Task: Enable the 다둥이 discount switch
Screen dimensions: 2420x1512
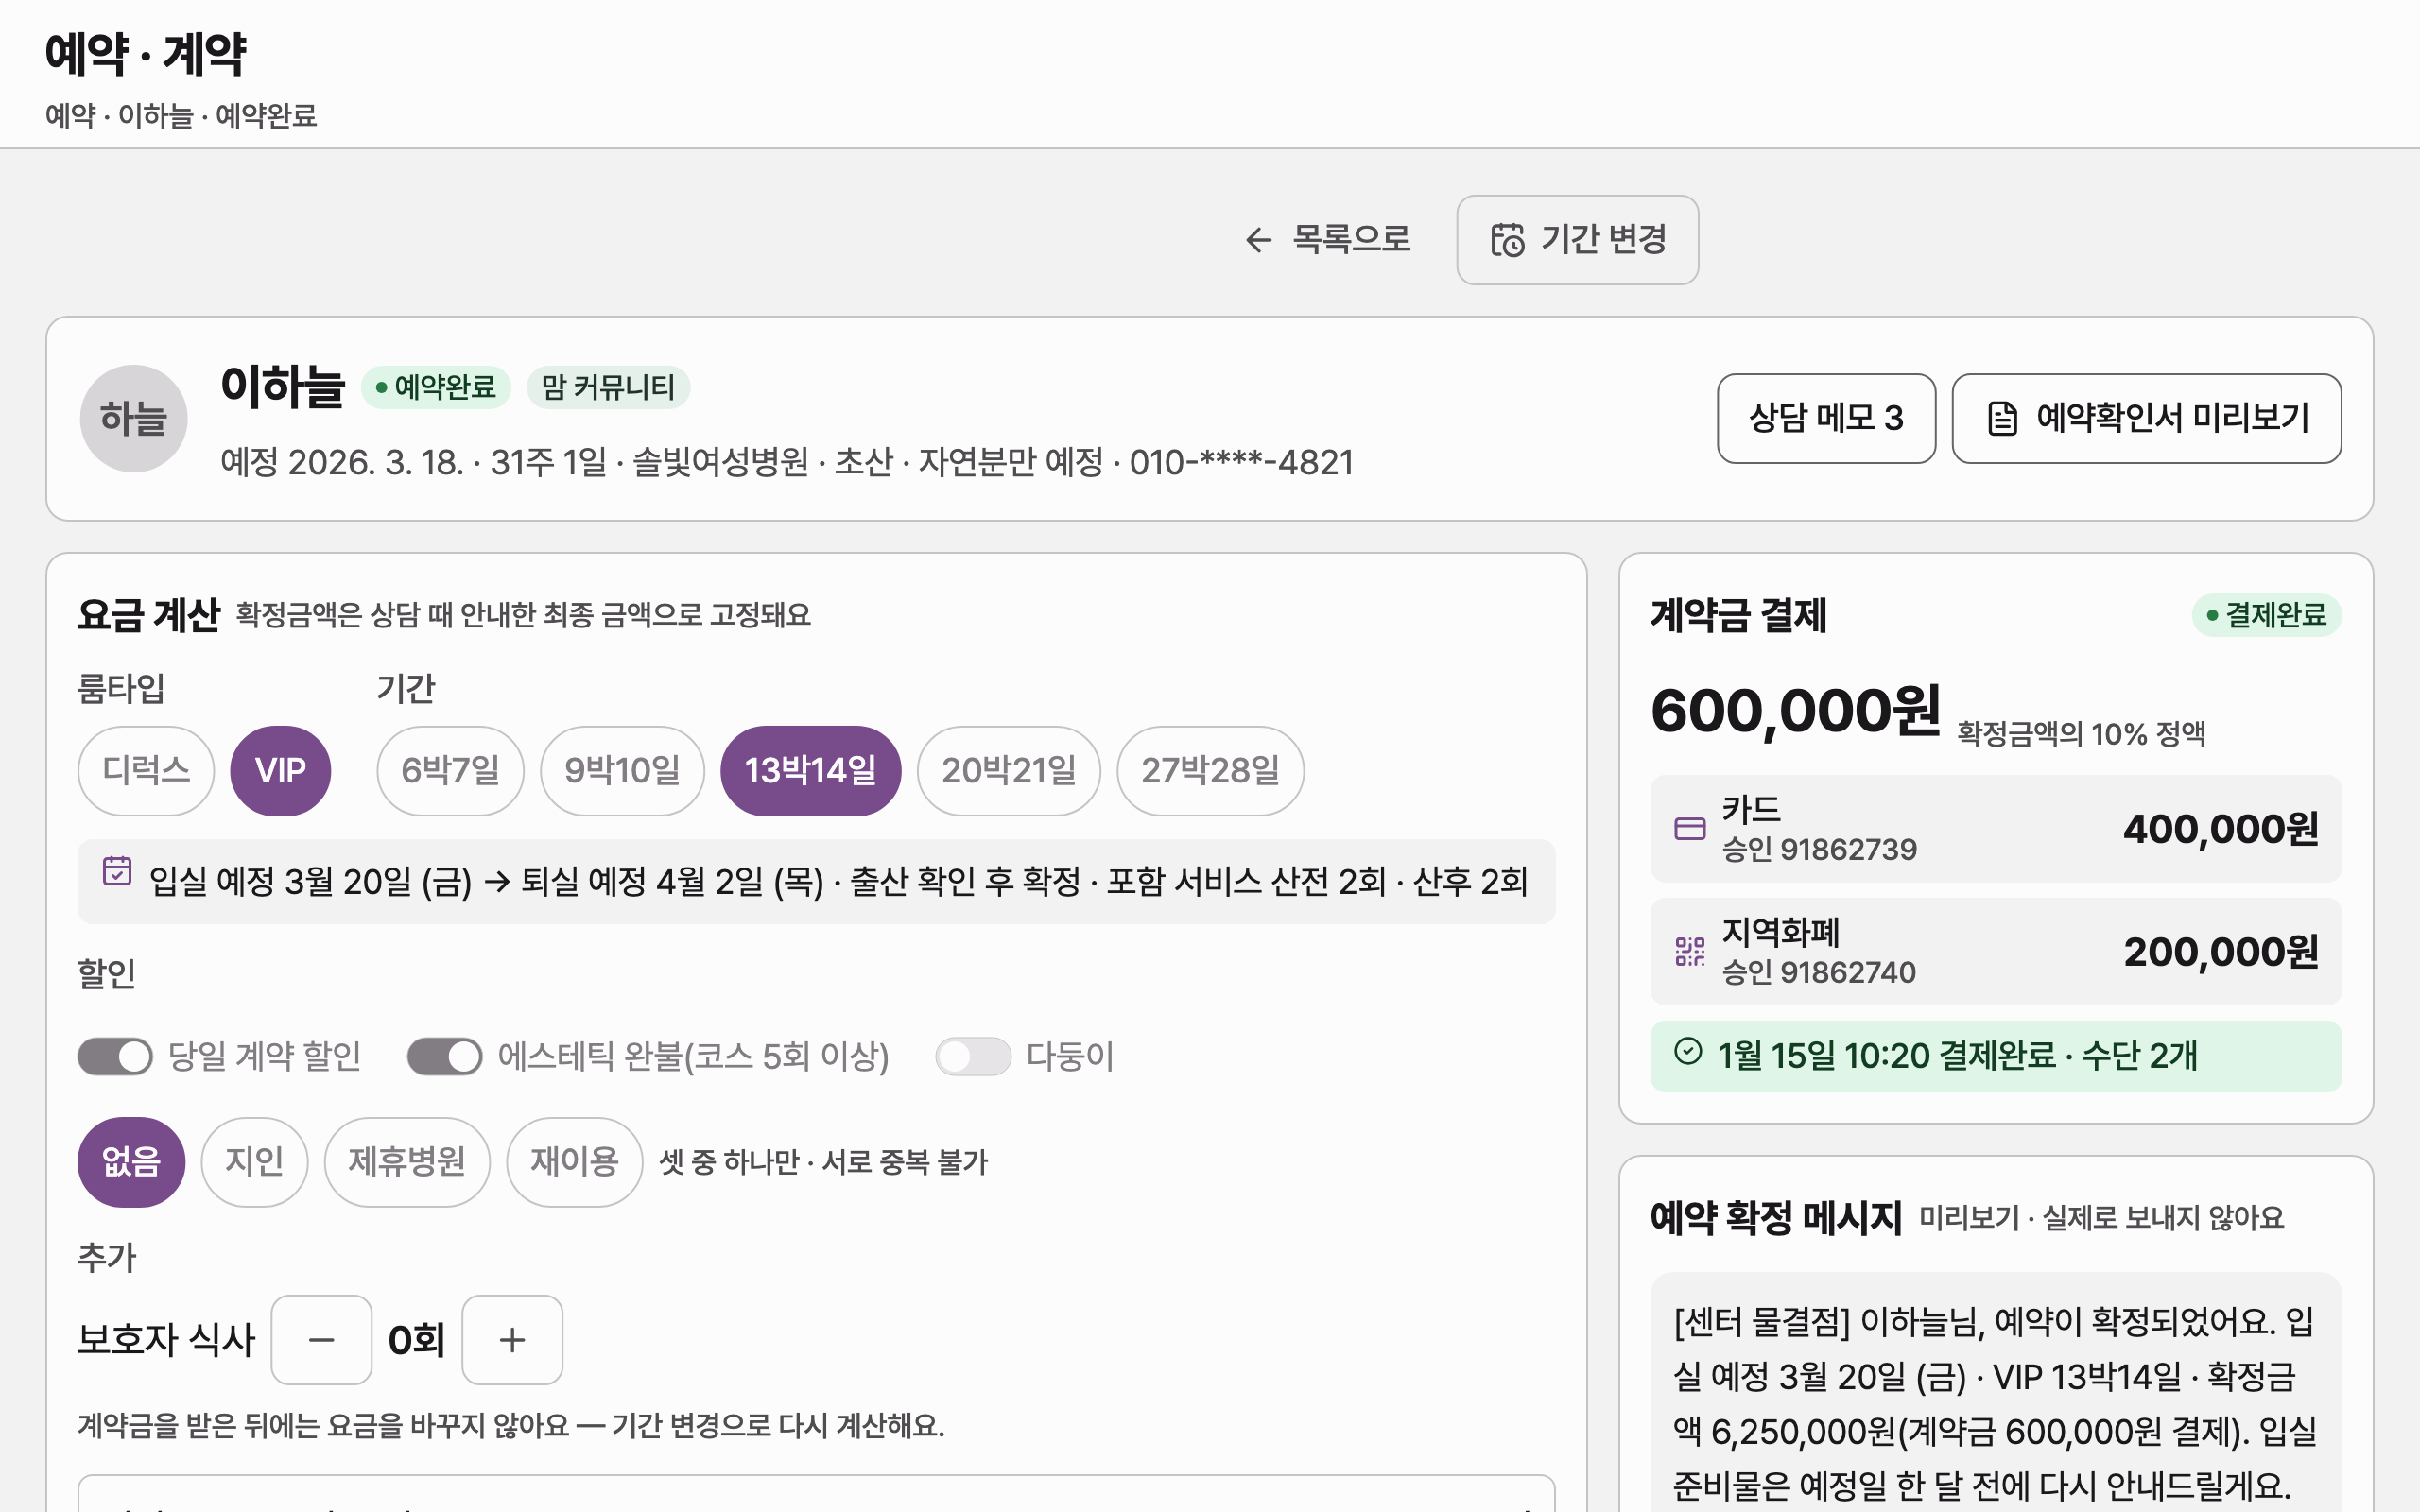Action: point(973,1056)
